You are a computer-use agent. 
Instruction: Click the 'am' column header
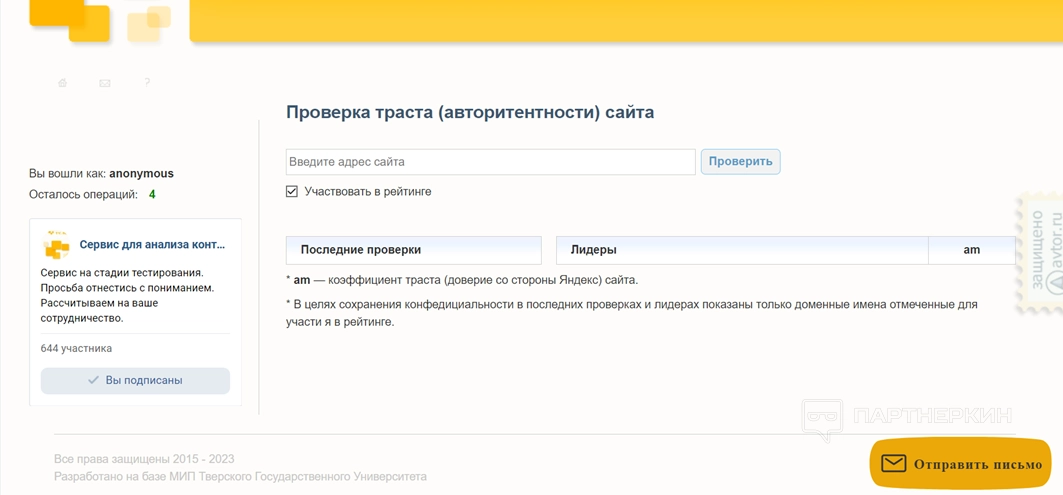971,250
